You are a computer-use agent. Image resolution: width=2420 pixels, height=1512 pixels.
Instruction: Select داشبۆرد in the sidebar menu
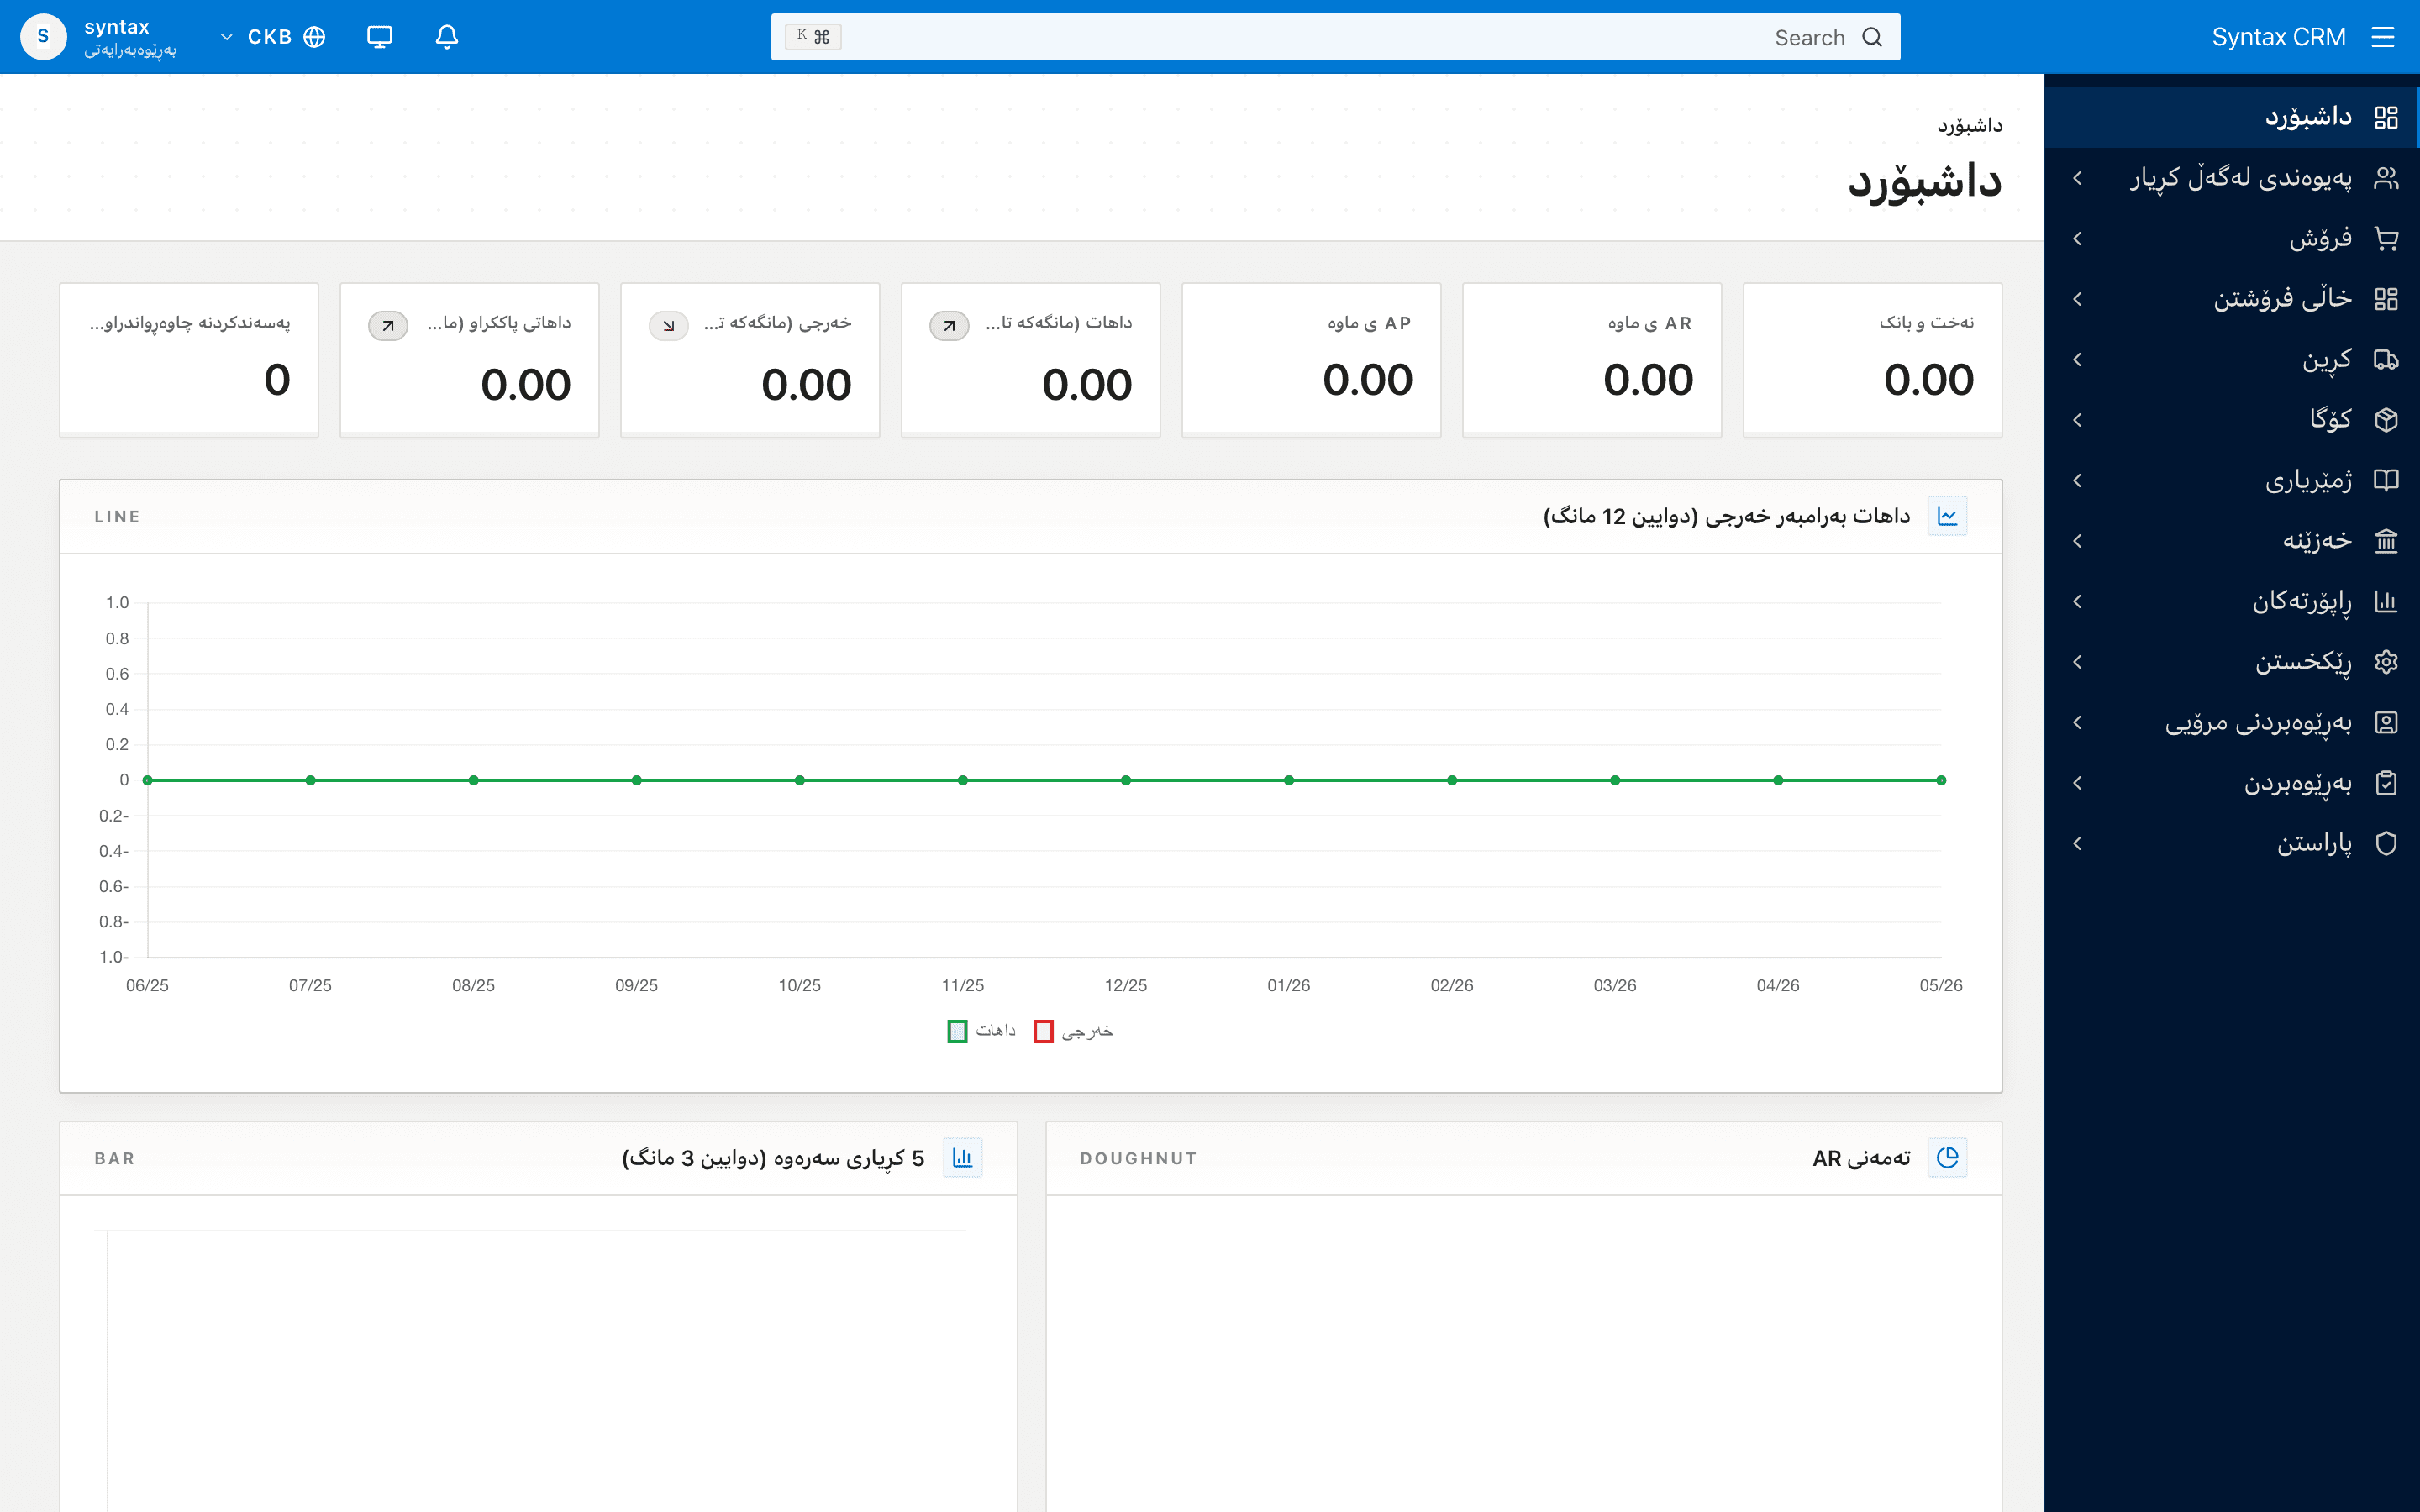click(2231, 117)
